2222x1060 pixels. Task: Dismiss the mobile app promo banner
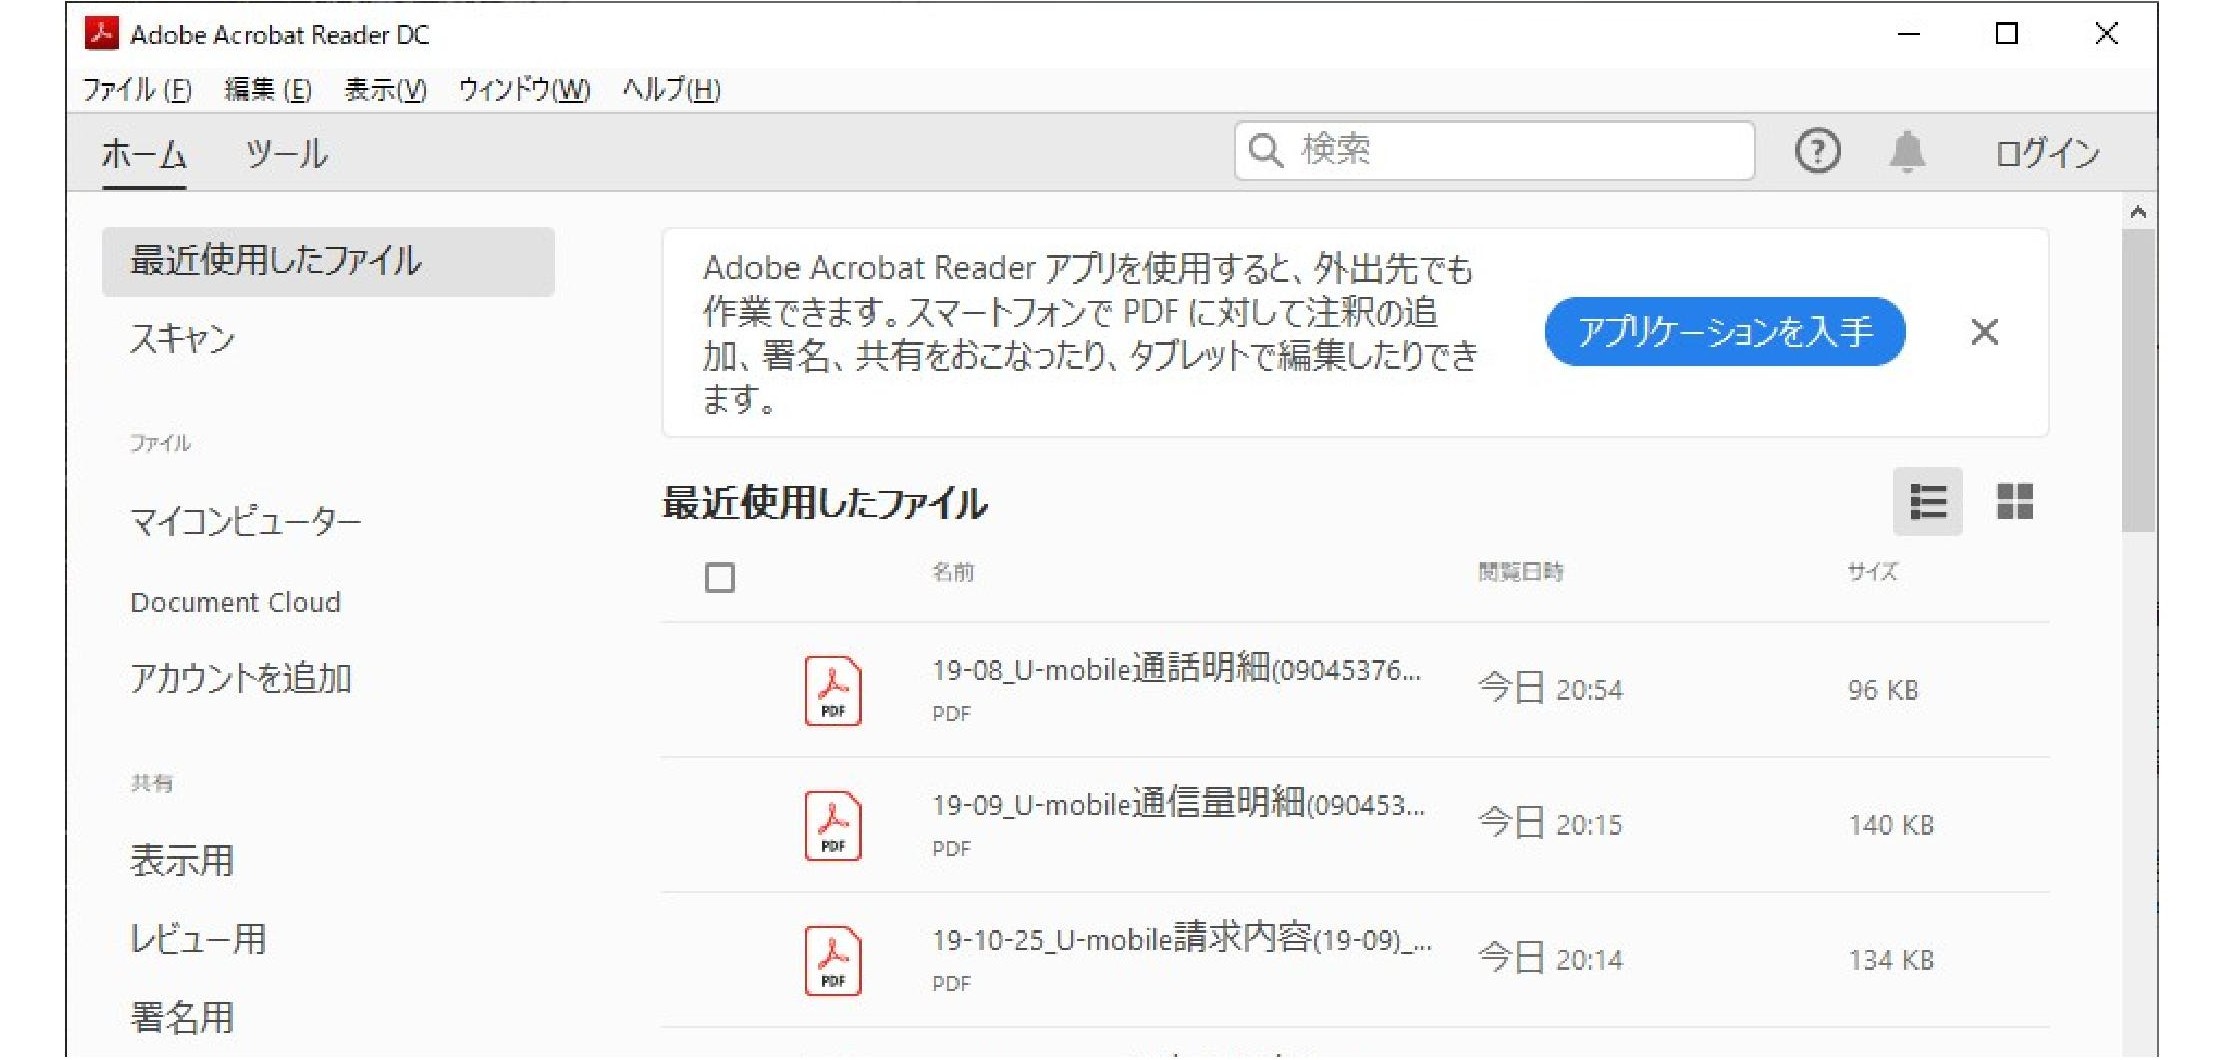1984,332
